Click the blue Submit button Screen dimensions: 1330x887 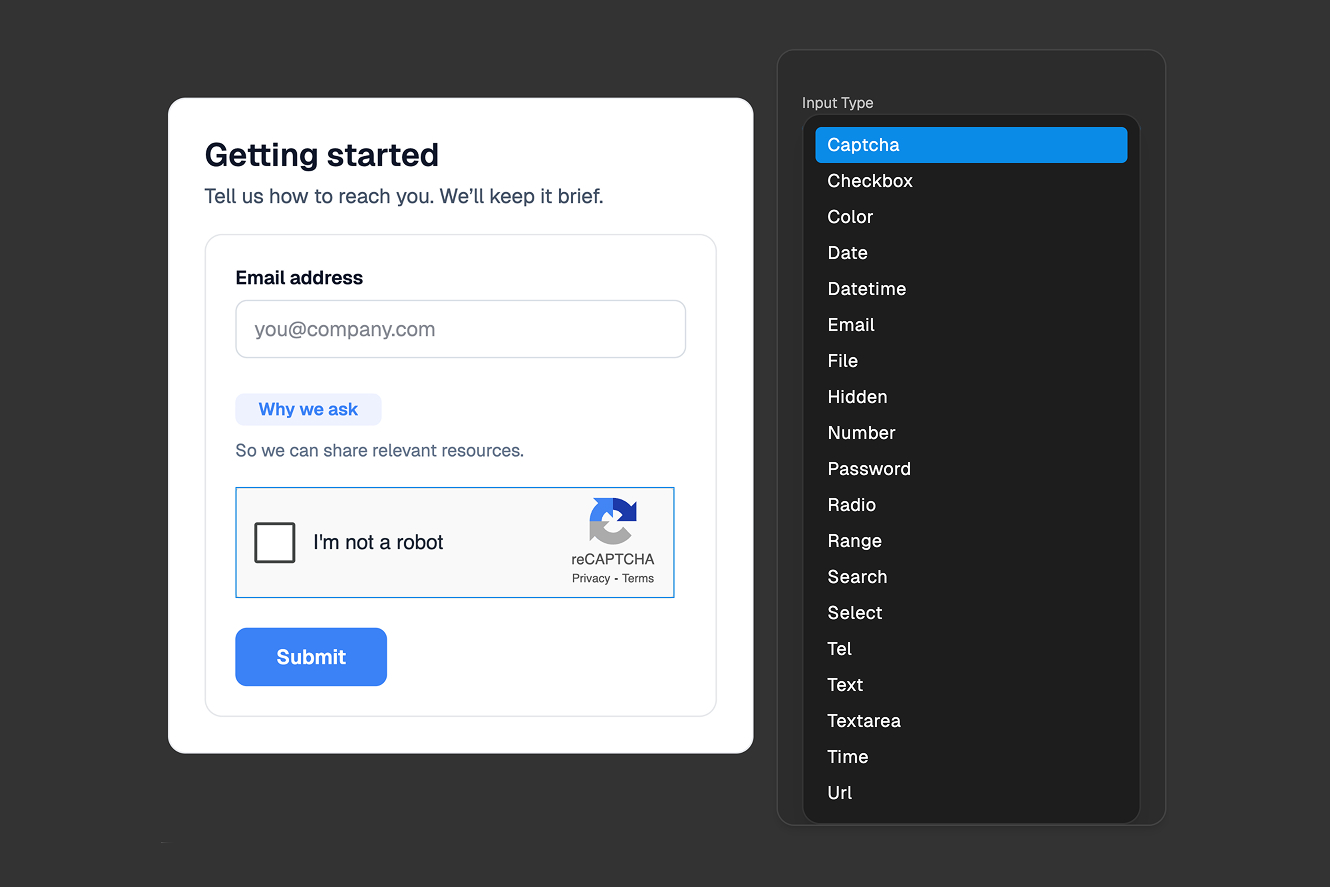click(311, 657)
